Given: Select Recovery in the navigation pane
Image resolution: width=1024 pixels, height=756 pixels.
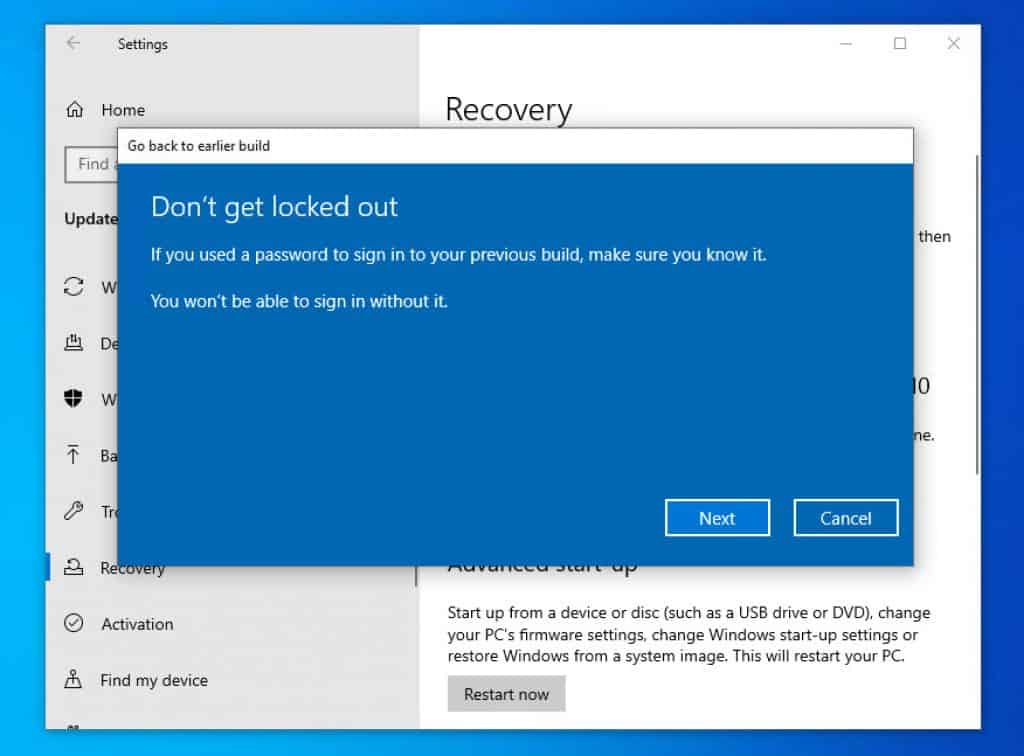Looking at the screenshot, I should pos(134,568).
